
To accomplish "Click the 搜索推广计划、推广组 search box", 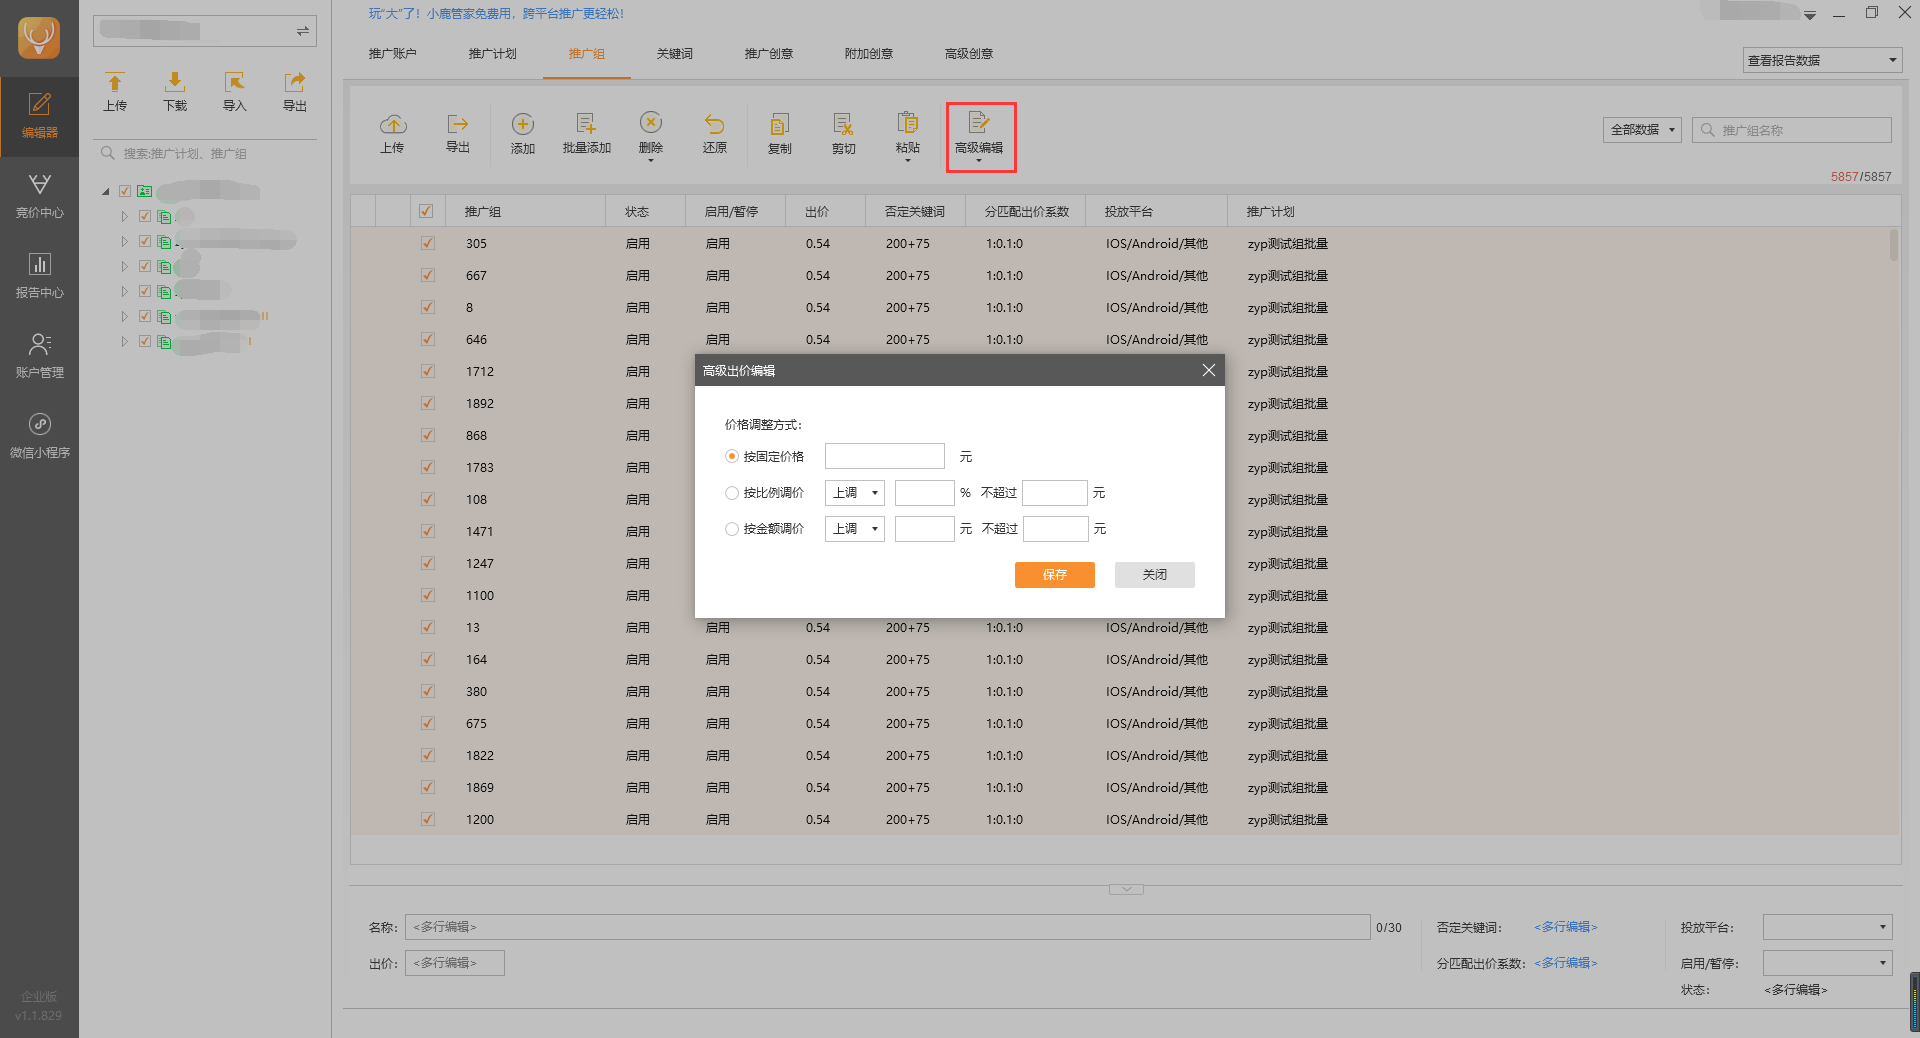I will pos(205,154).
